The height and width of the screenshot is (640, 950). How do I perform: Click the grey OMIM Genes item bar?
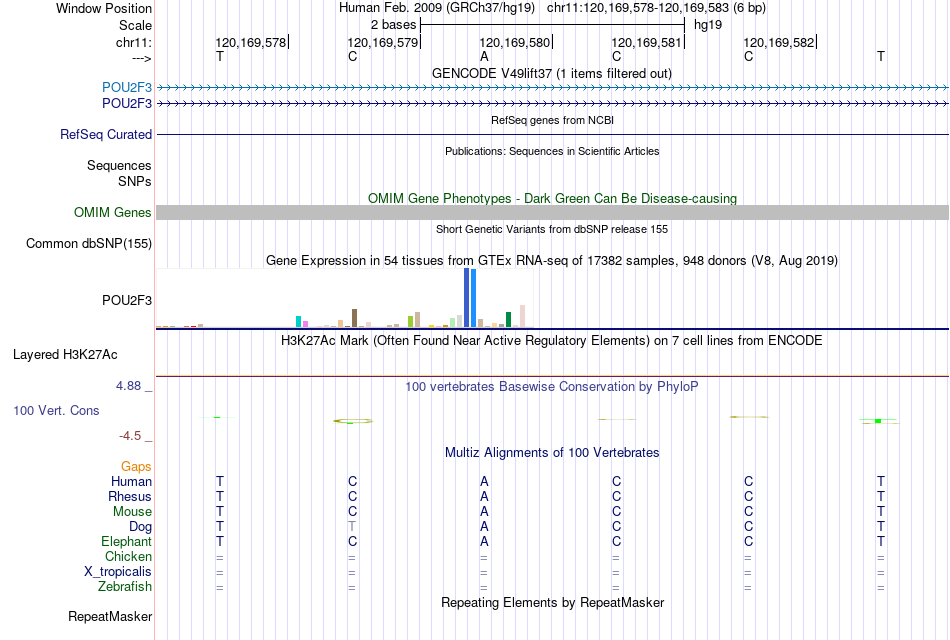pyautogui.click(x=552, y=212)
